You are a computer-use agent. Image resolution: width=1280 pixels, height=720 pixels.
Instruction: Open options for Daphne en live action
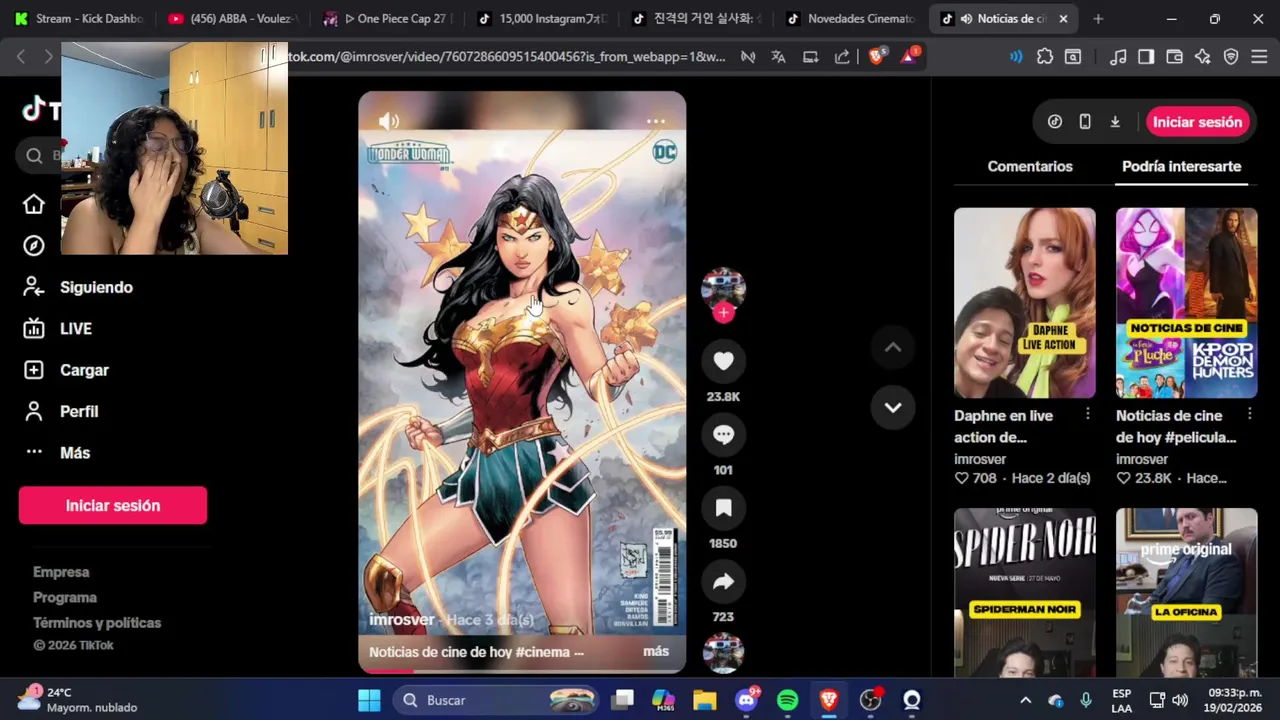point(1088,414)
